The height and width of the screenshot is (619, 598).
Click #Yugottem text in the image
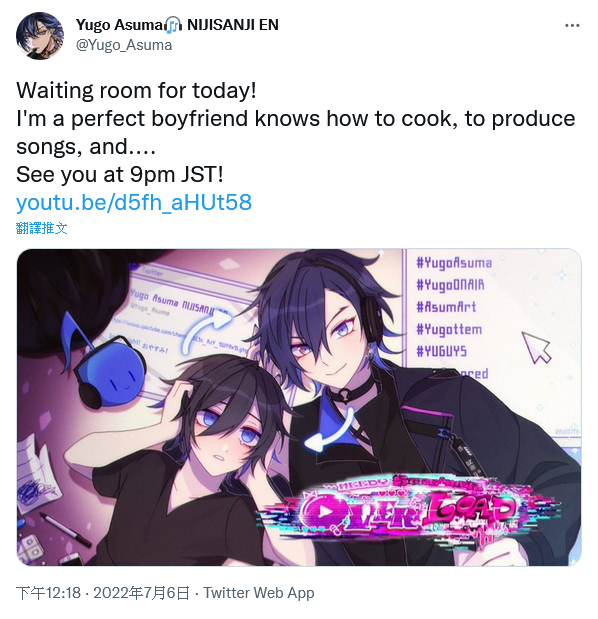pyautogui.click(x=449, y=329)
